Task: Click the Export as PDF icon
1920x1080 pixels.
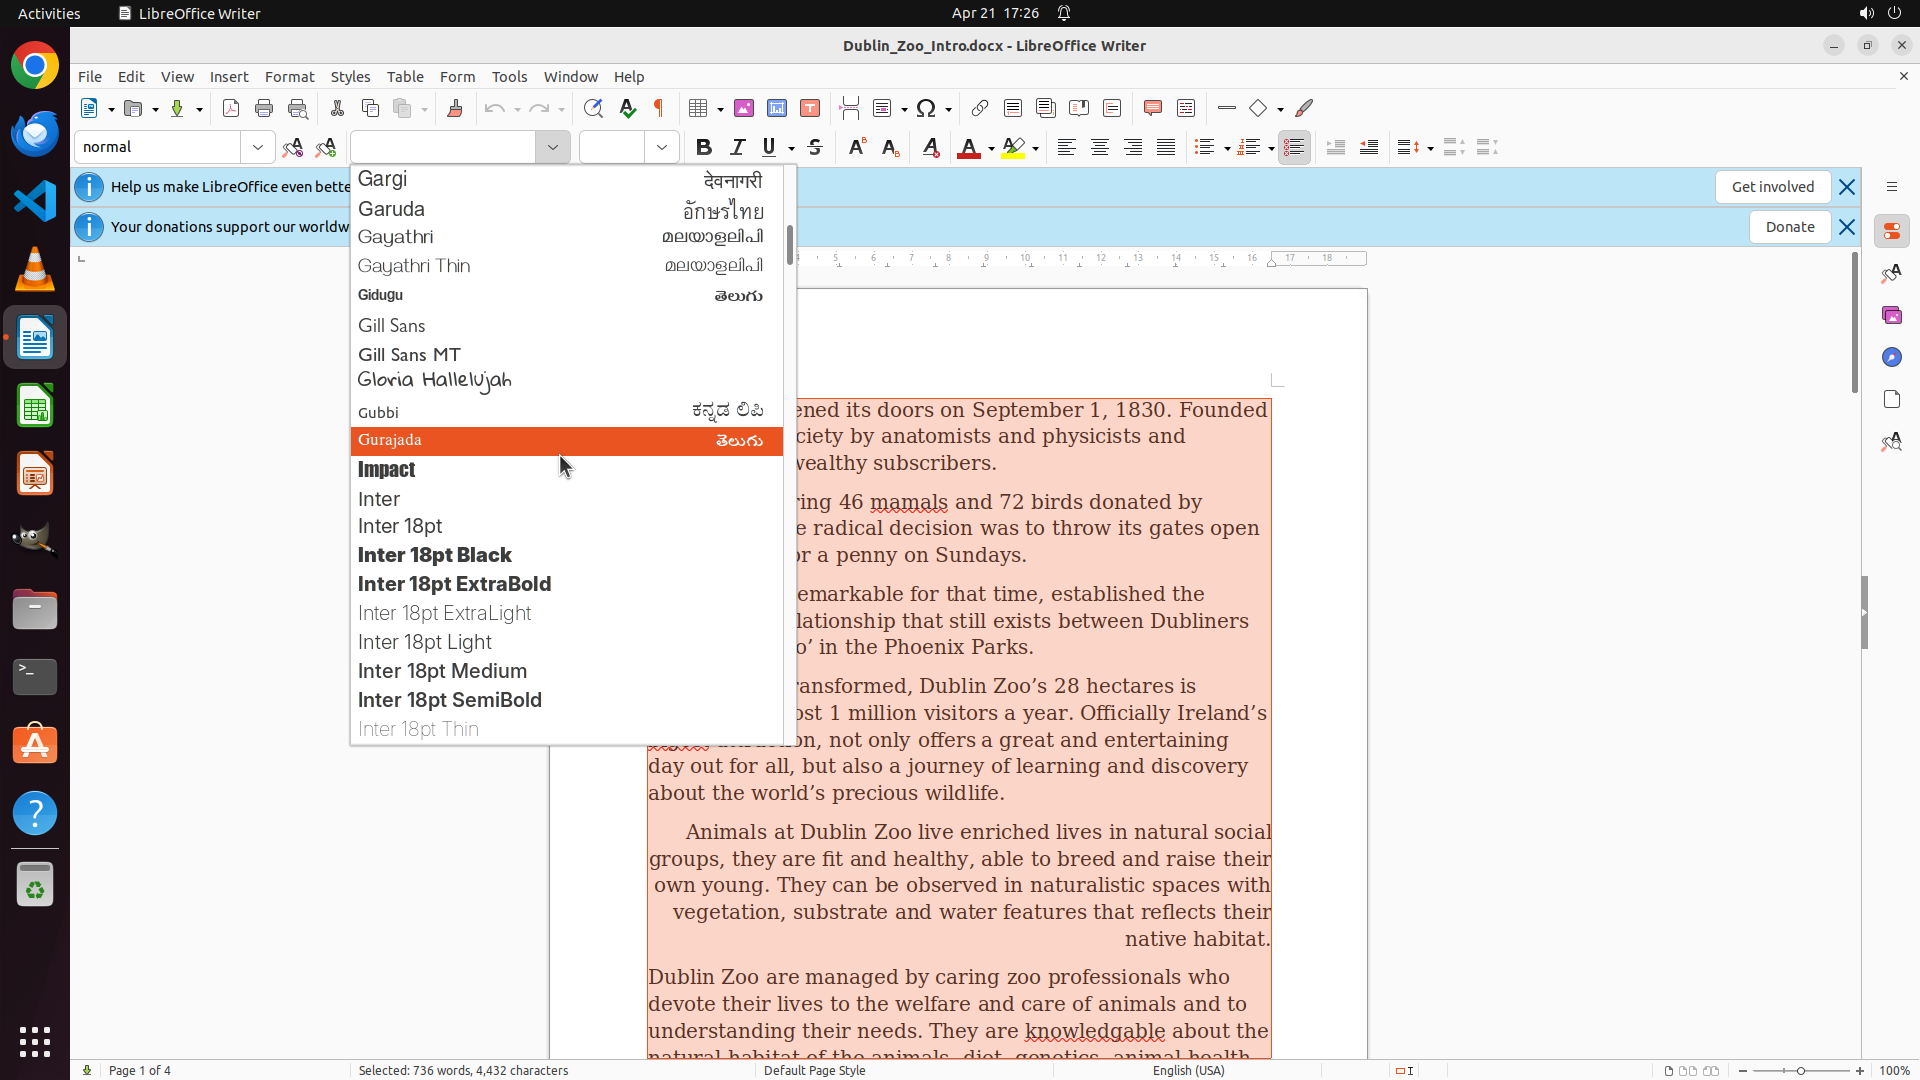Action: pos(231,108)
